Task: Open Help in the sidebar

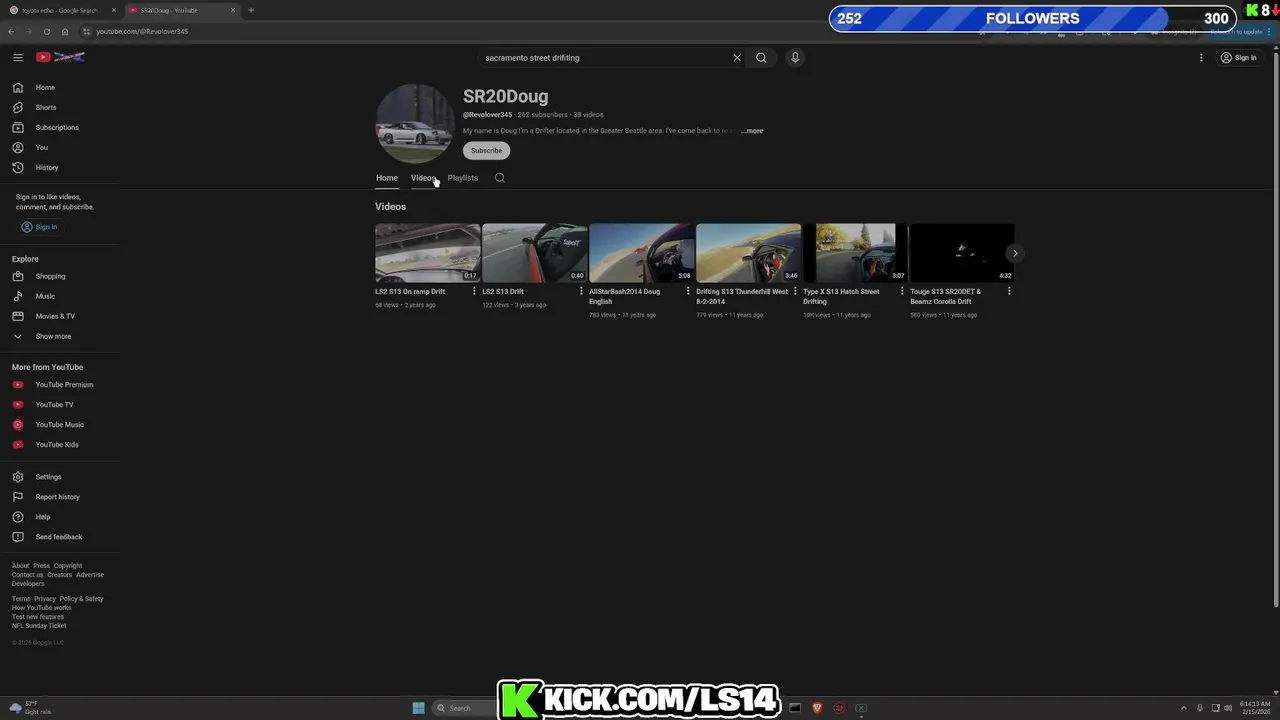Action: tap(60, 517)
